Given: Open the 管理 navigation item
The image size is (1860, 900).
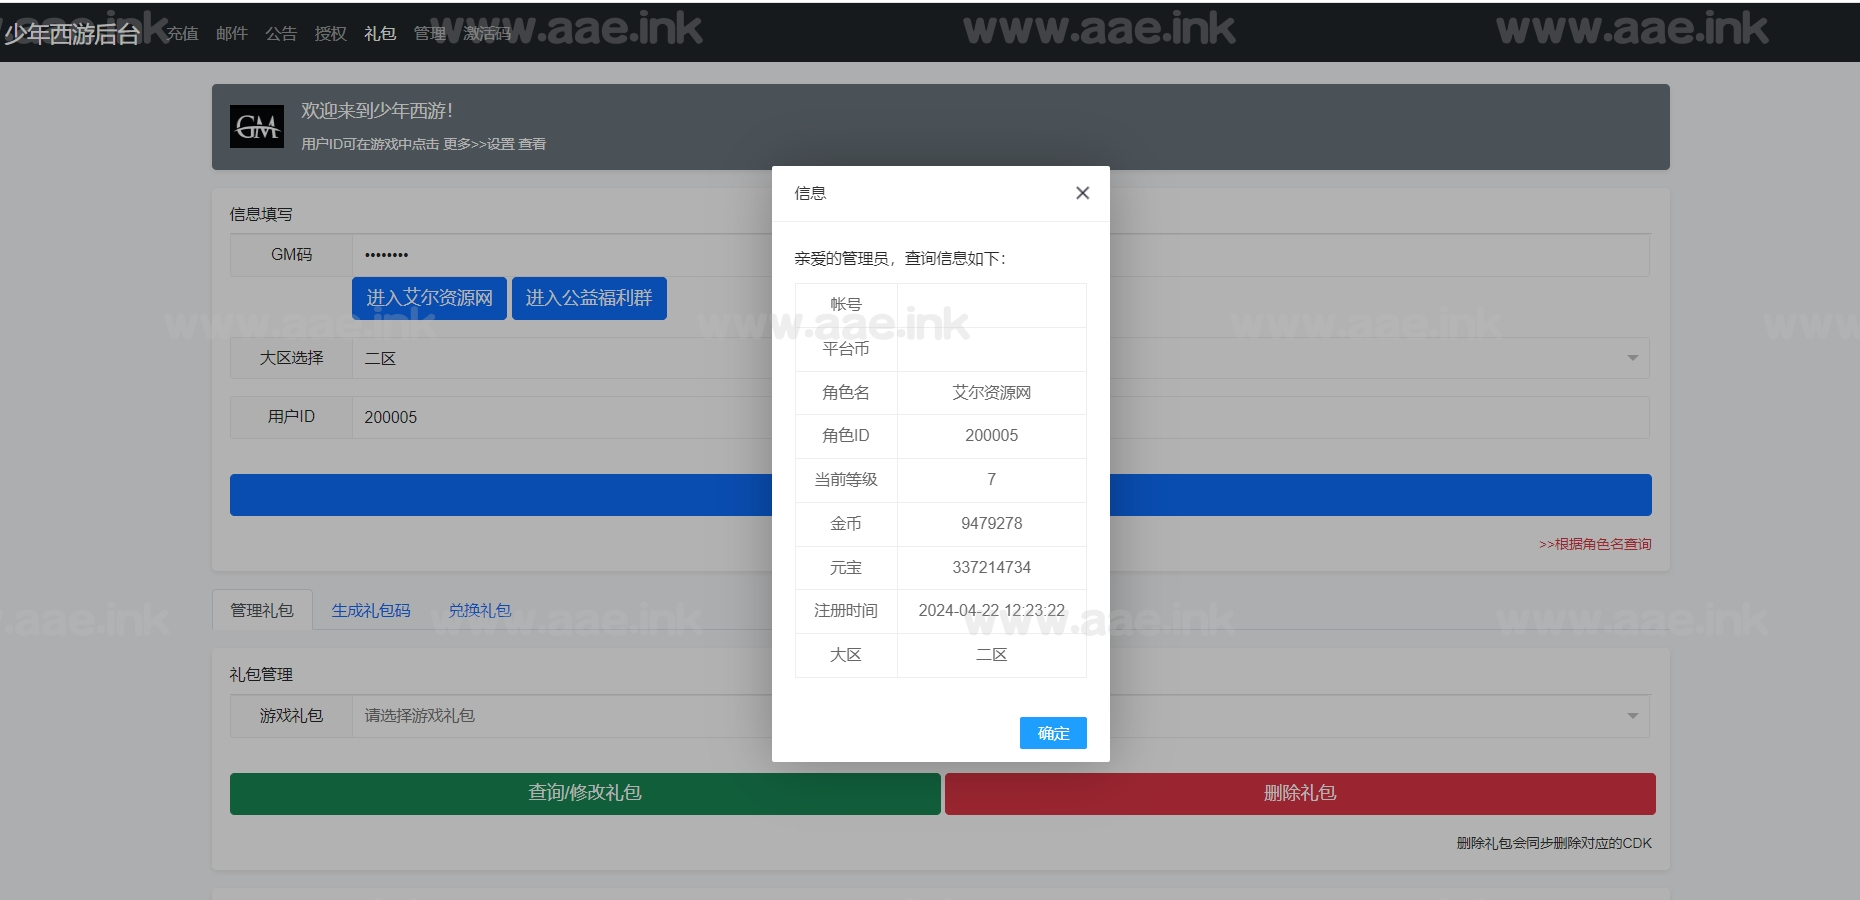Looking at the screenshot, I should coord(430,33).
